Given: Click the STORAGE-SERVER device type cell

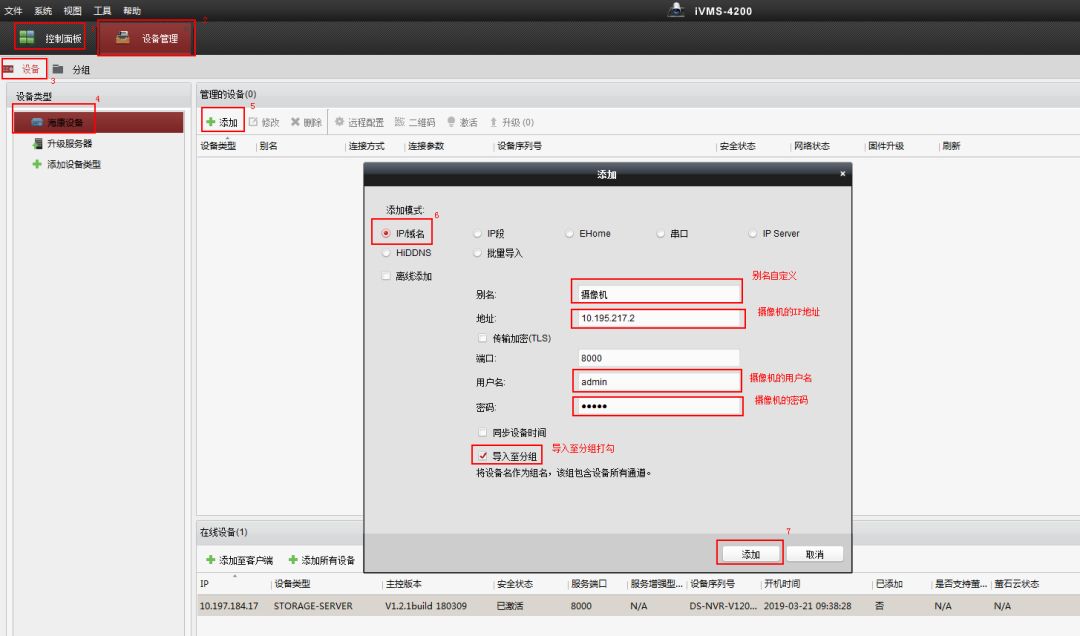Looking at the screenshot, I should [313, 606].
